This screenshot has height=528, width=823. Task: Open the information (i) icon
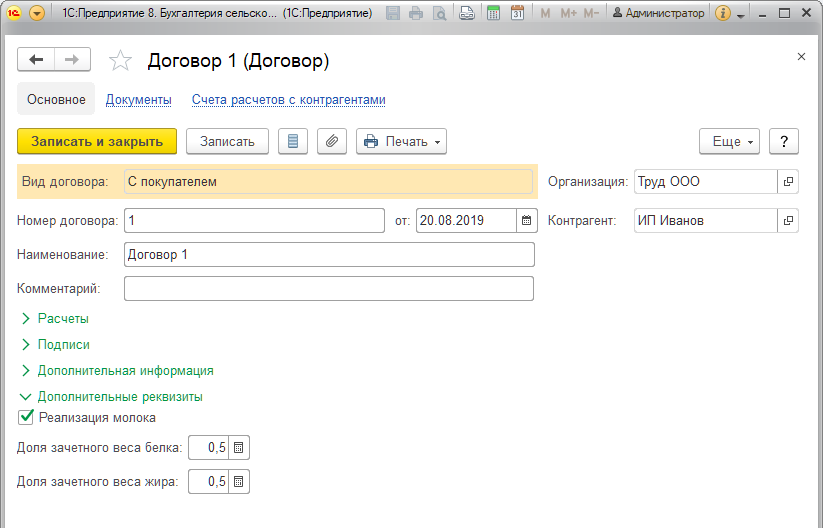pyautogui.click(x=723, y=13)
